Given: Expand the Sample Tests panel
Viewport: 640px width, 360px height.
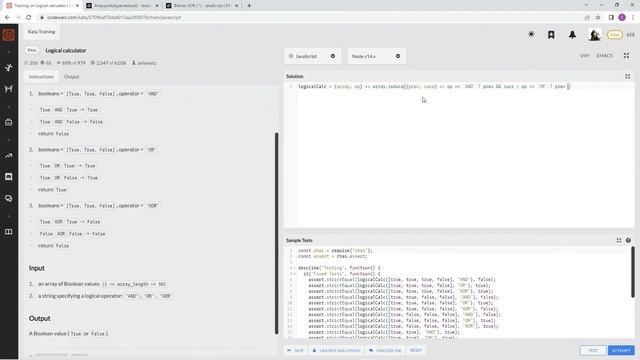Looking at the screenshot, I should [619, 240].
